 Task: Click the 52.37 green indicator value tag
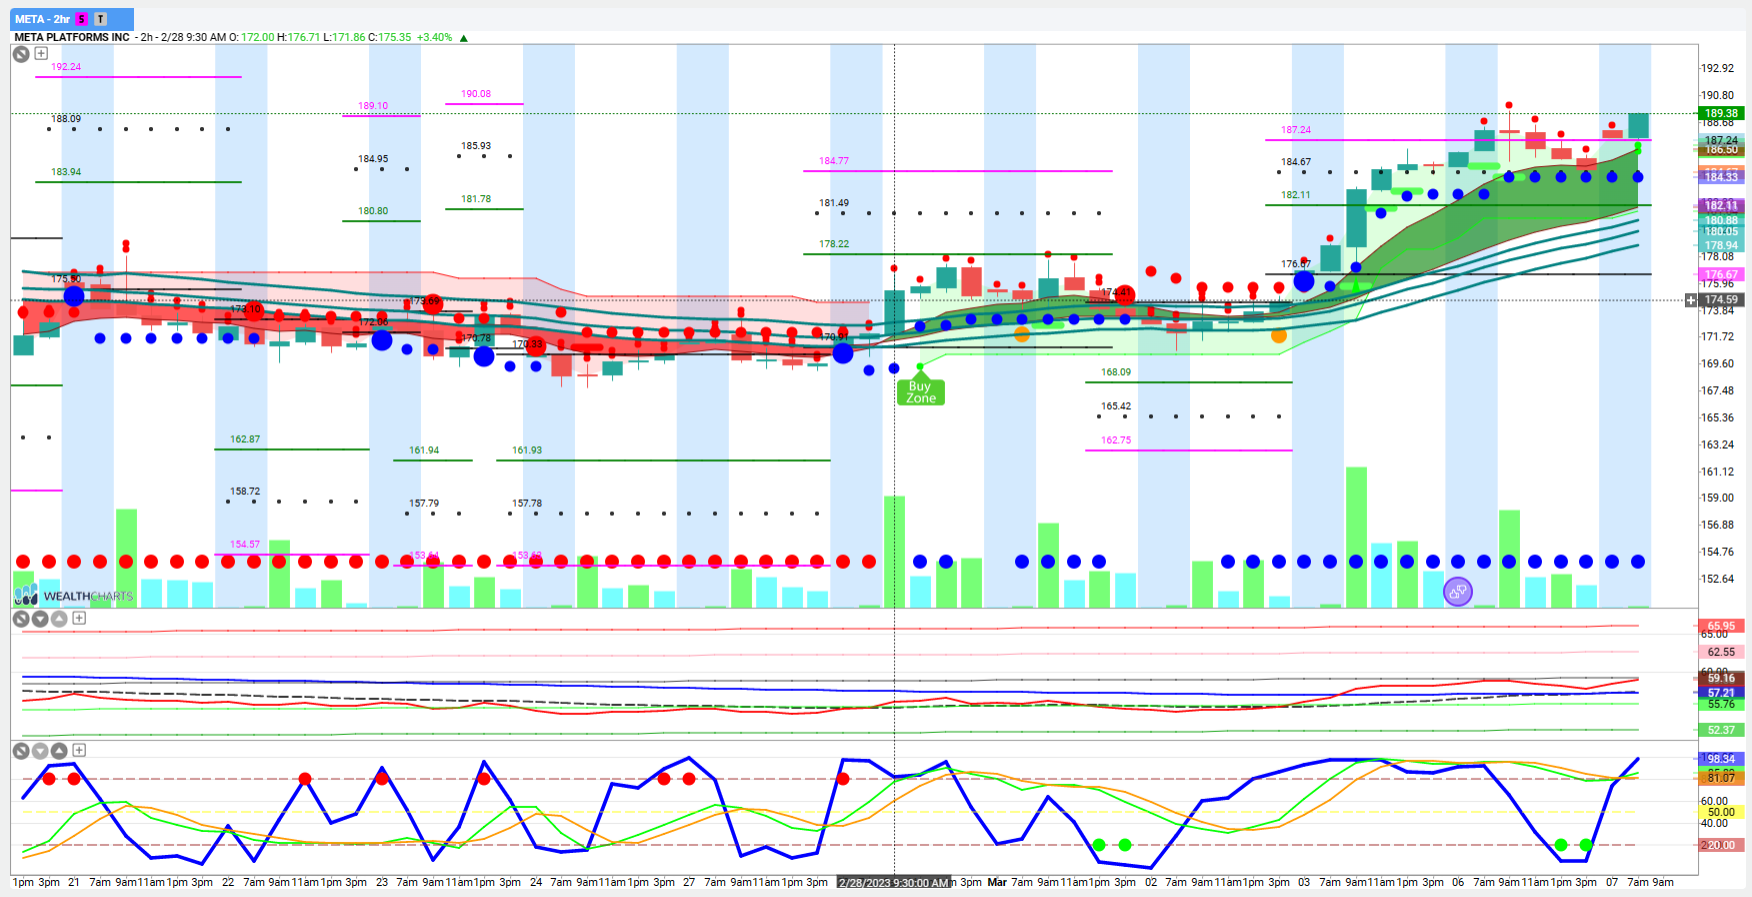point(1721,730)
